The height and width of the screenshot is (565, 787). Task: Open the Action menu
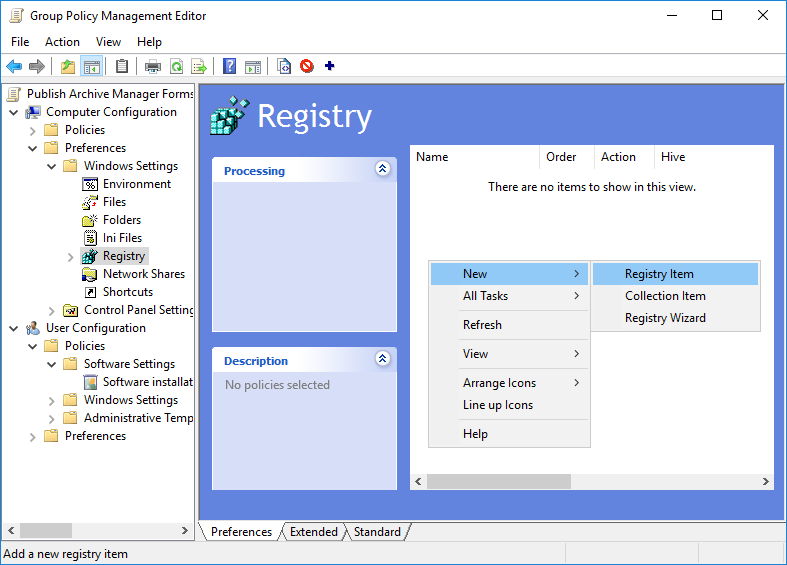pyautogui.click(x=62, y=42)
